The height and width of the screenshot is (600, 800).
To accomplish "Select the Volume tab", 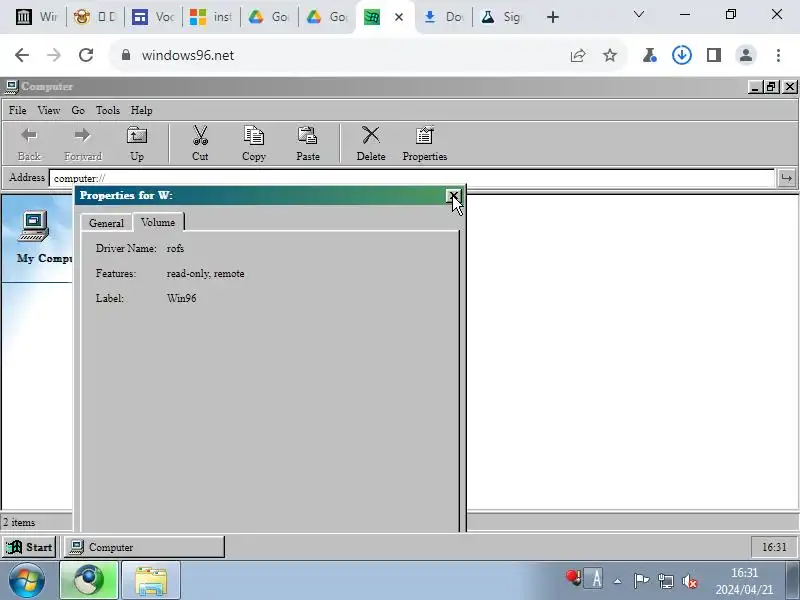I will (x=158, y=222).
